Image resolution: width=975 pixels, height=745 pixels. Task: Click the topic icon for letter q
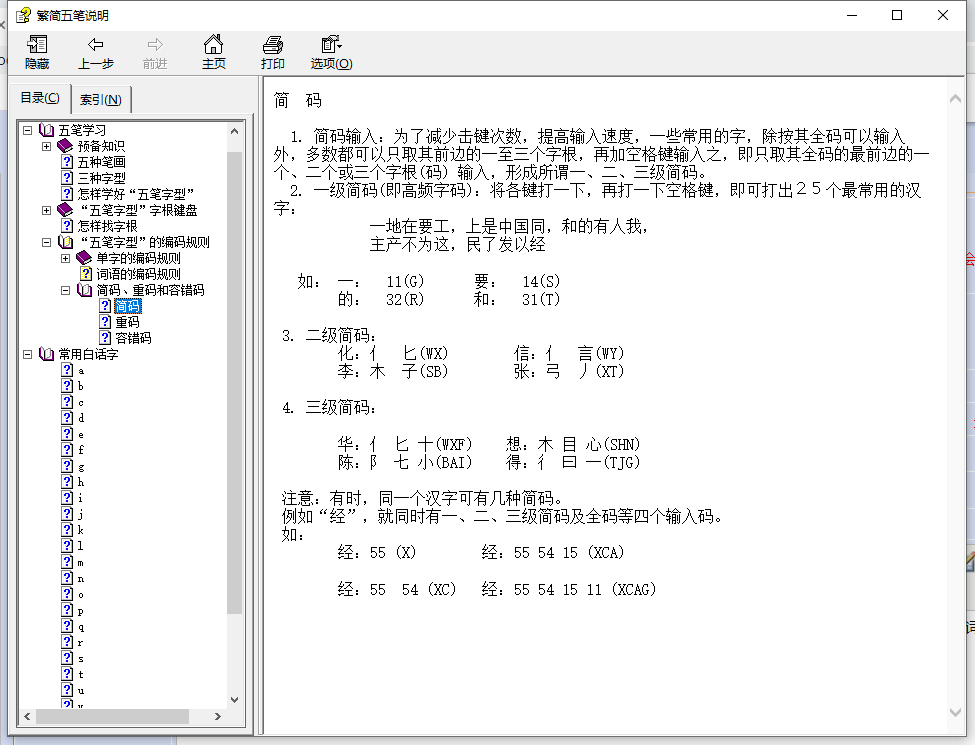click(x=68, y=626)
